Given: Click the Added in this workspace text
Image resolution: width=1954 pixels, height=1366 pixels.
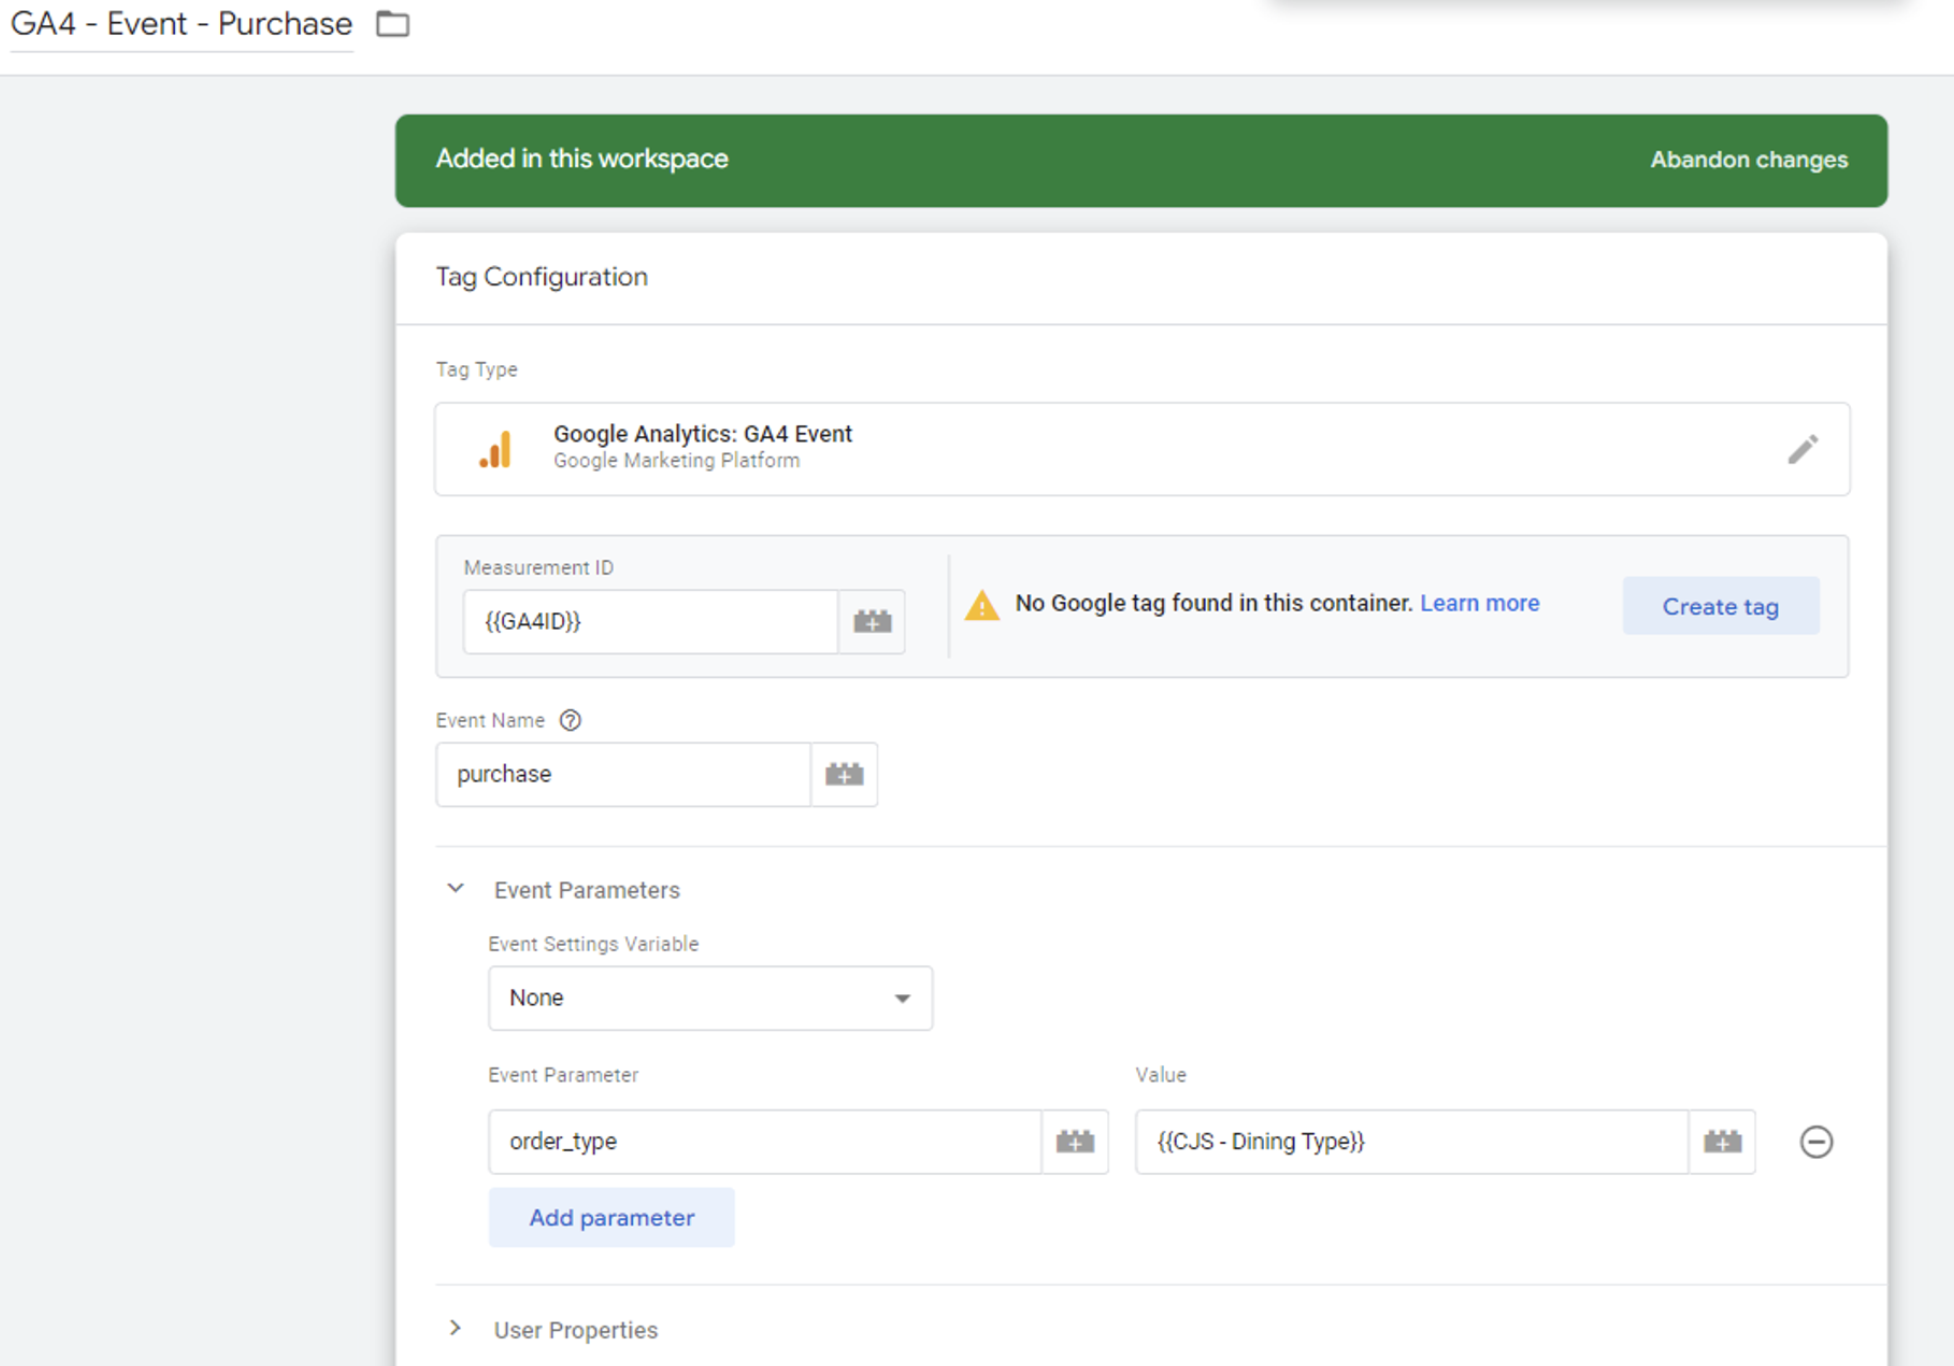Looking at the screenshot, I should coord(582,159).
